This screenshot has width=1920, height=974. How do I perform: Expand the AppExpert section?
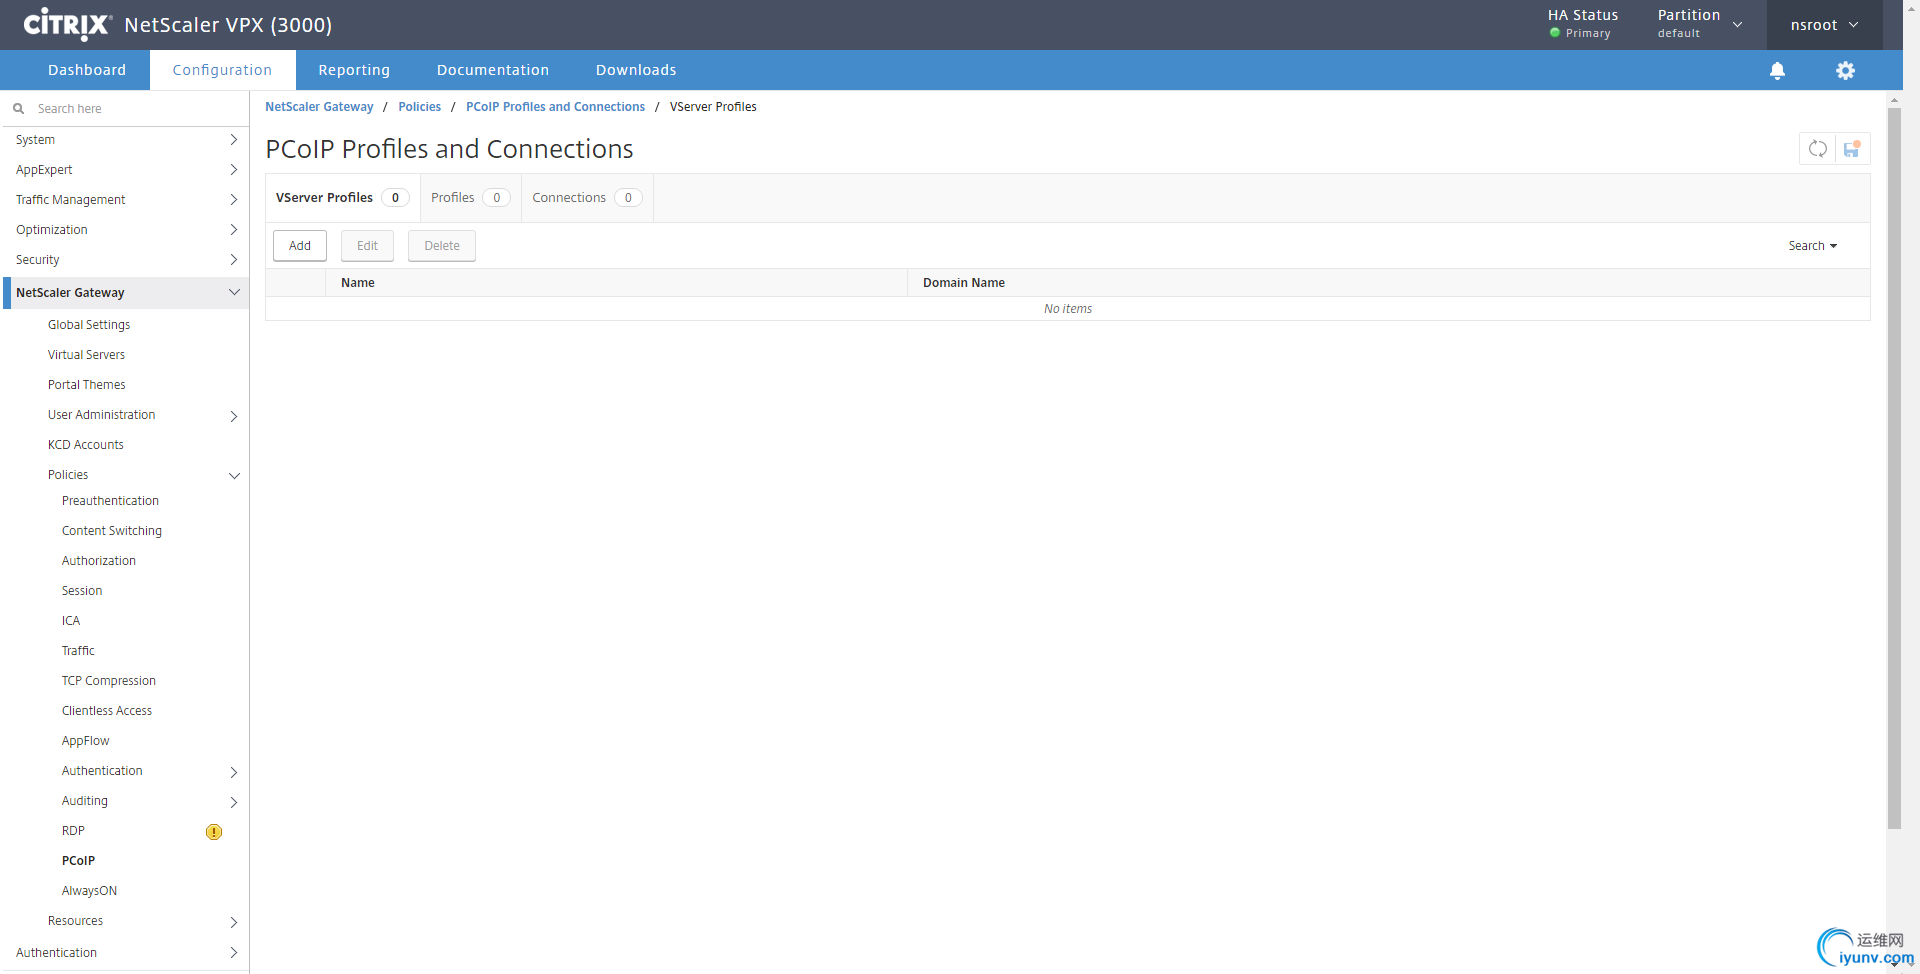point(233,170)
